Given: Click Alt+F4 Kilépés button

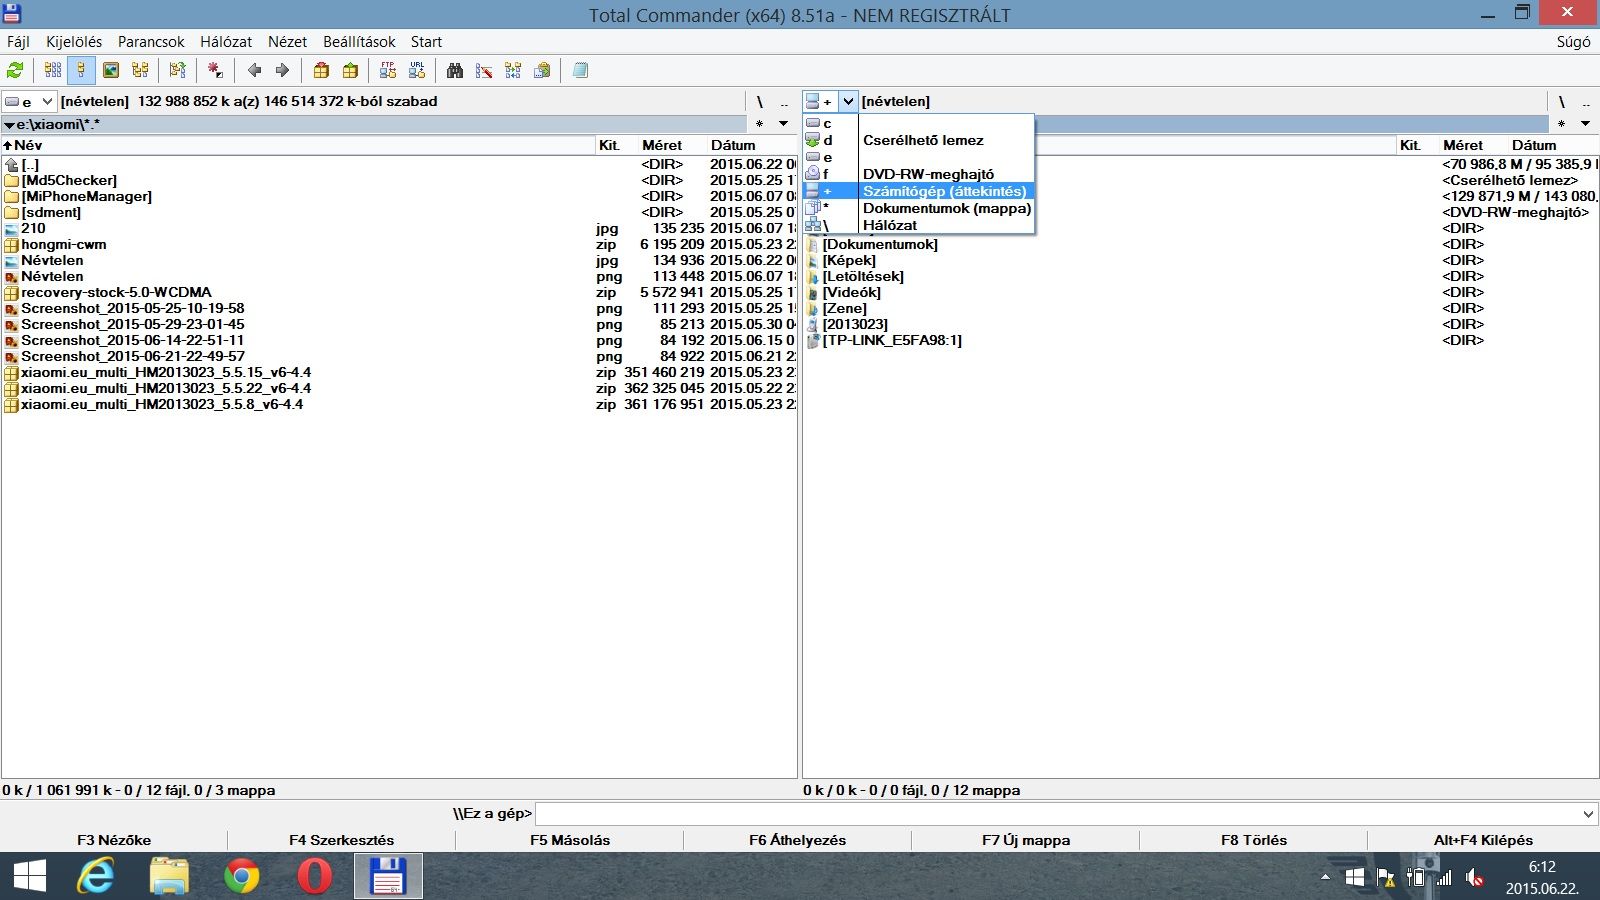Looking at the screenshot, I should (1483, 840).
